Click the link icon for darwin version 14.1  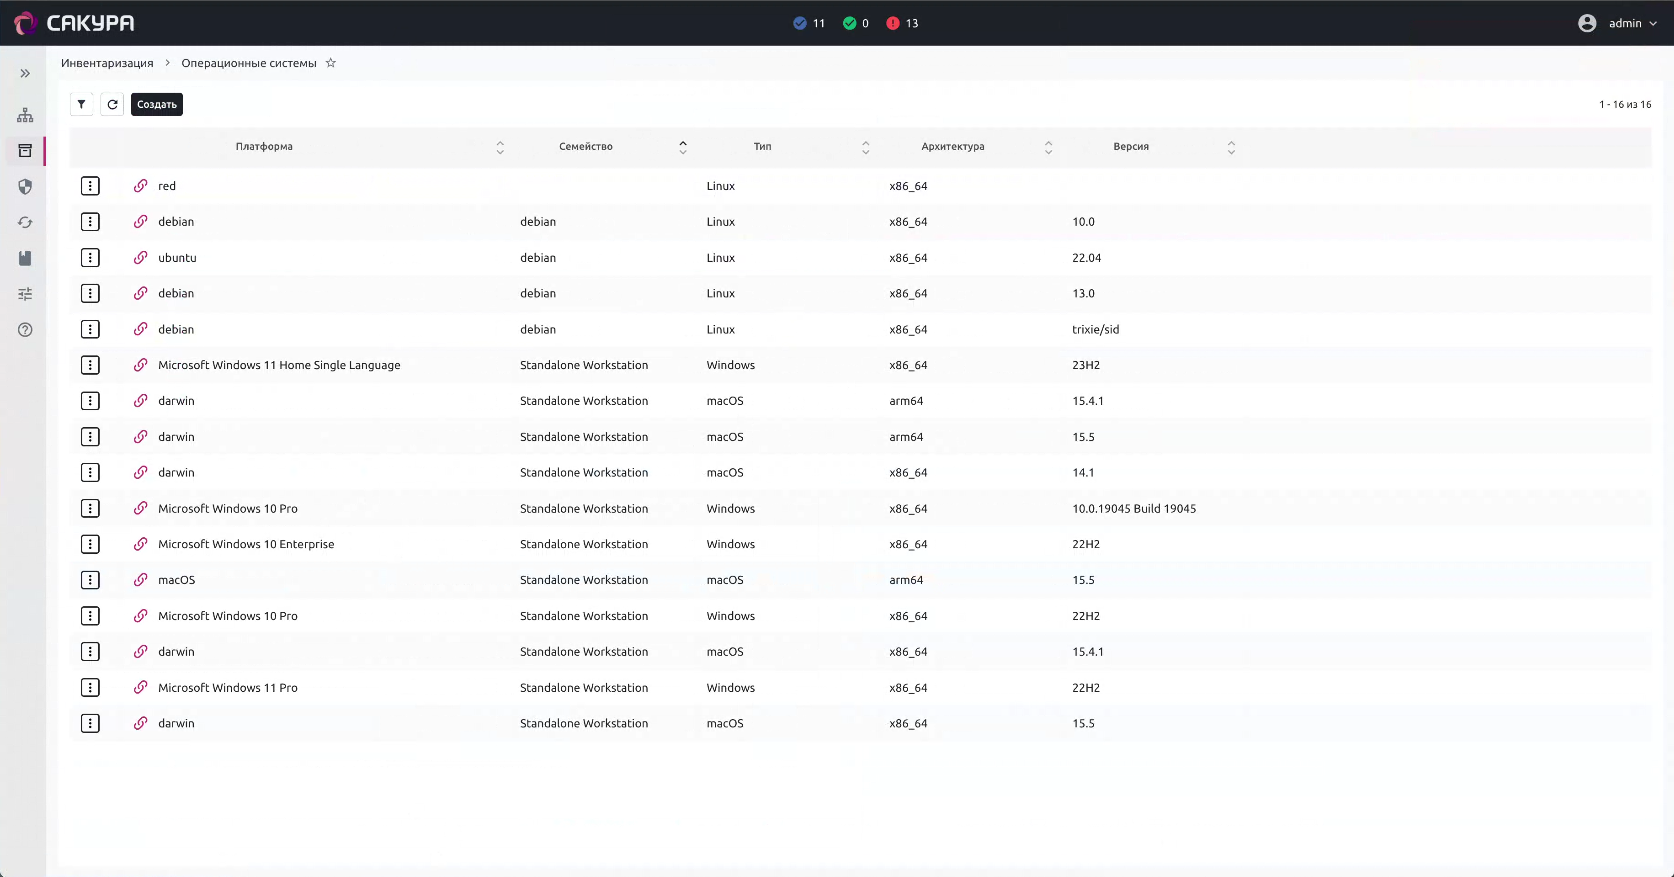tap(141, 473)
